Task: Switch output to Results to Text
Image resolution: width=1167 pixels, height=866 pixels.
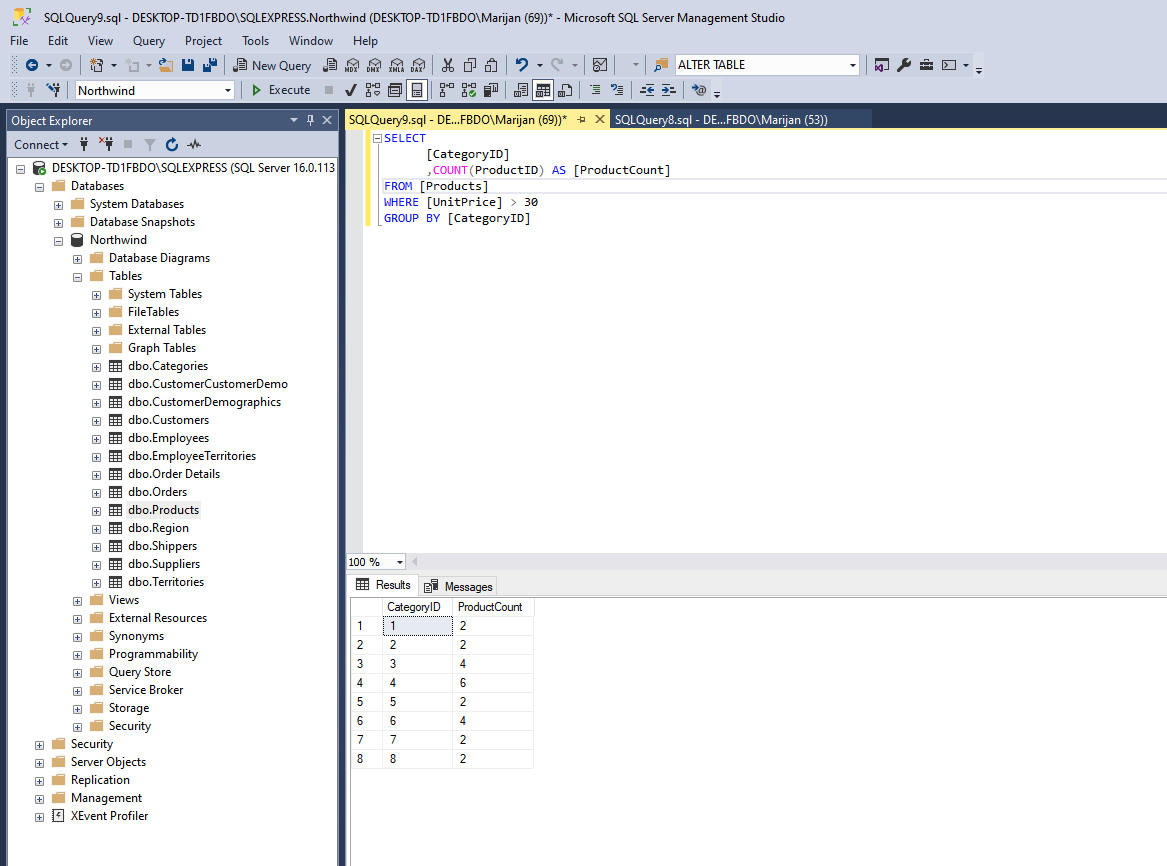Action: pyautogui.click(x=521, y=90)
